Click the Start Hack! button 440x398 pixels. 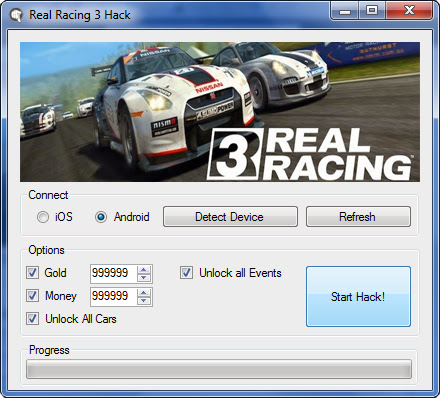click(x=358, y=296)
